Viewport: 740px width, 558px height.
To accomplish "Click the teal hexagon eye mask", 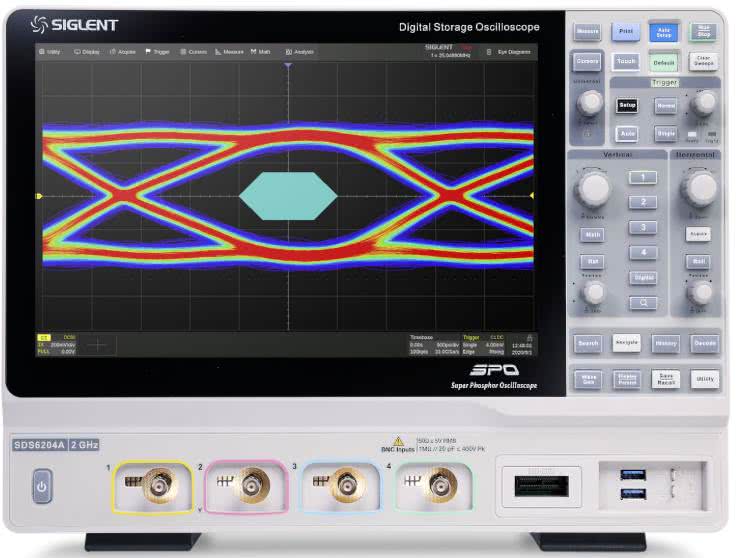I will pos(289,195).
